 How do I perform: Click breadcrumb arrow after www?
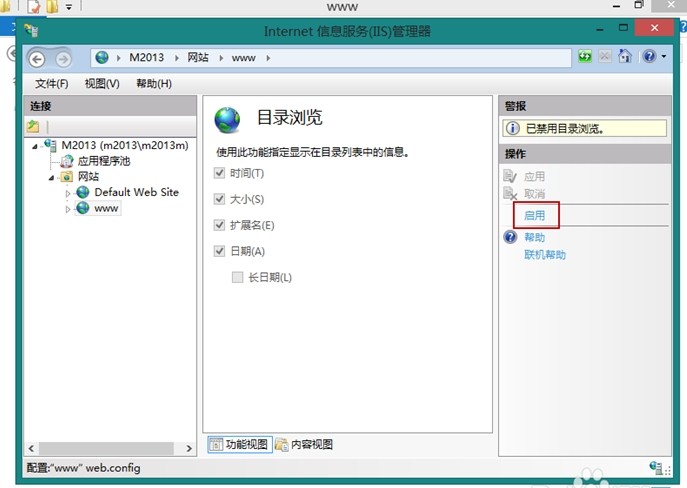coord(268,58)
